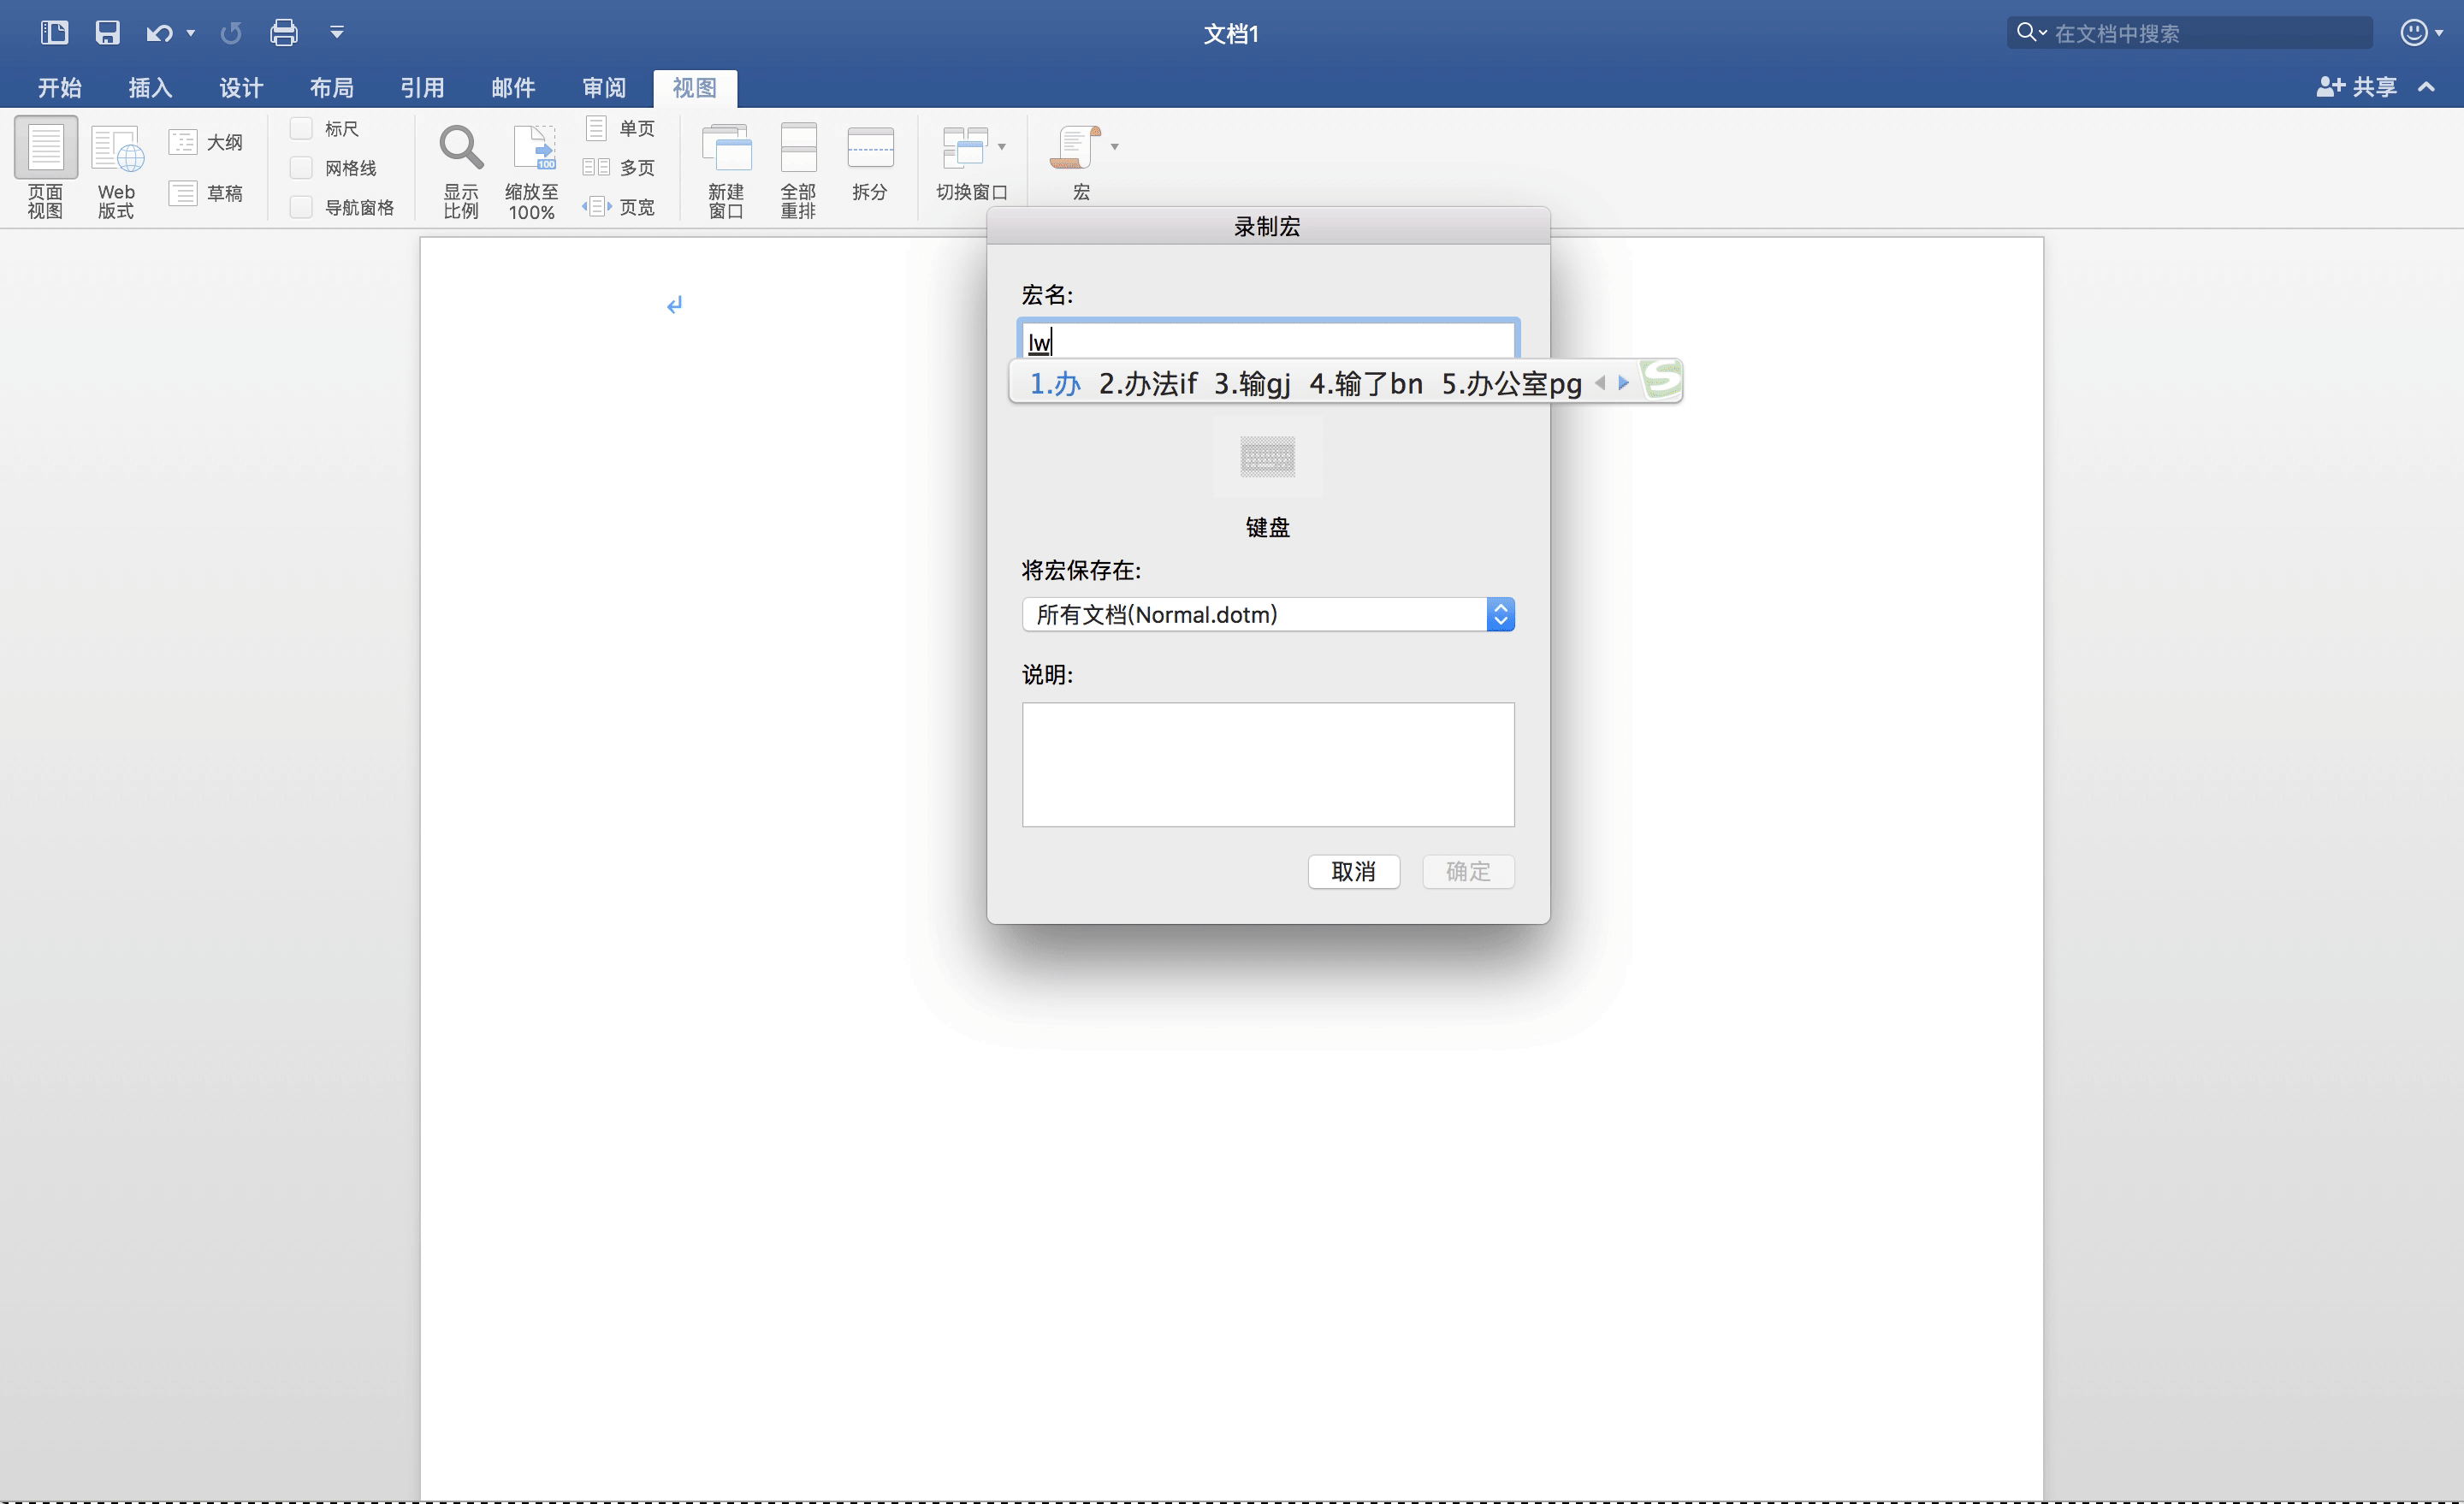The height and width of the screenshot is (1504, 2464).
Task: Click the New Window icon
Action: pos(727,148)
